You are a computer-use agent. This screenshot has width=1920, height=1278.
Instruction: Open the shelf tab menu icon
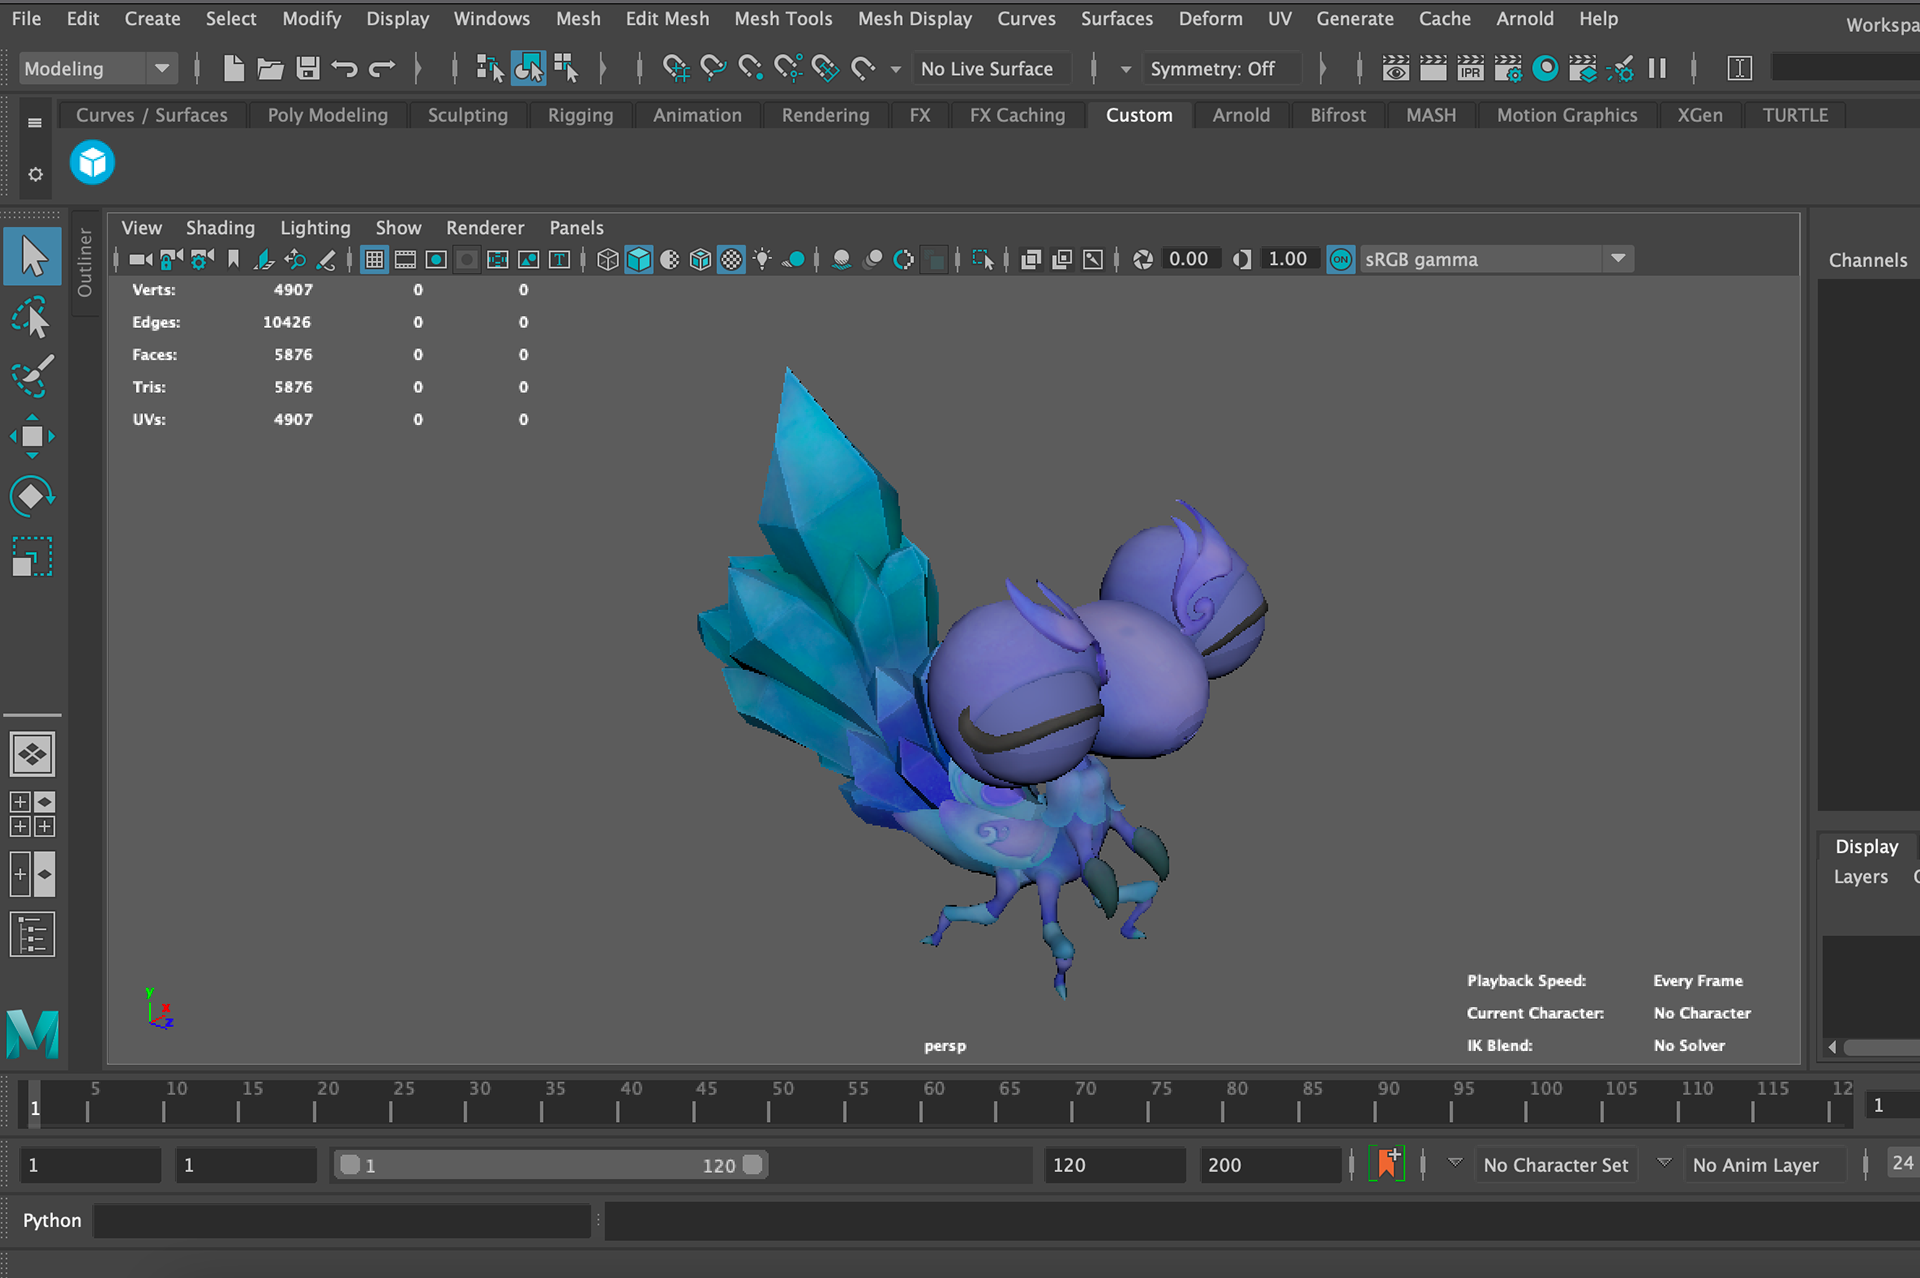point(35,122)
